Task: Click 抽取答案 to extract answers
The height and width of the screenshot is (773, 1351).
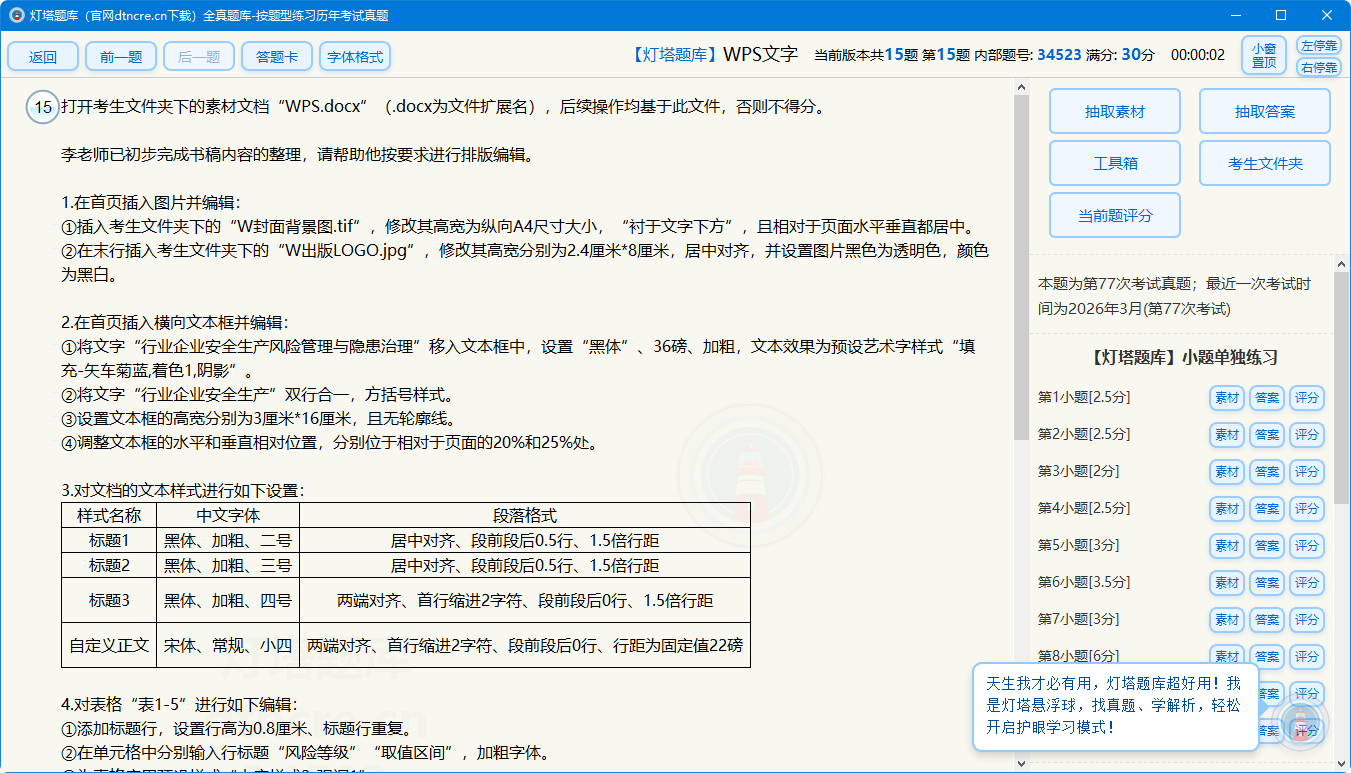Action: (1265, 111)
